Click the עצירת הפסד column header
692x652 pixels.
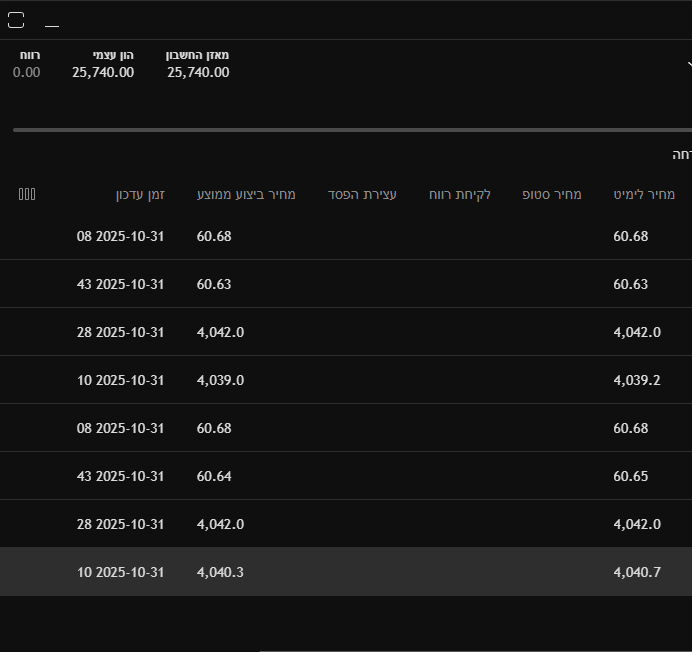pos(362,194)
